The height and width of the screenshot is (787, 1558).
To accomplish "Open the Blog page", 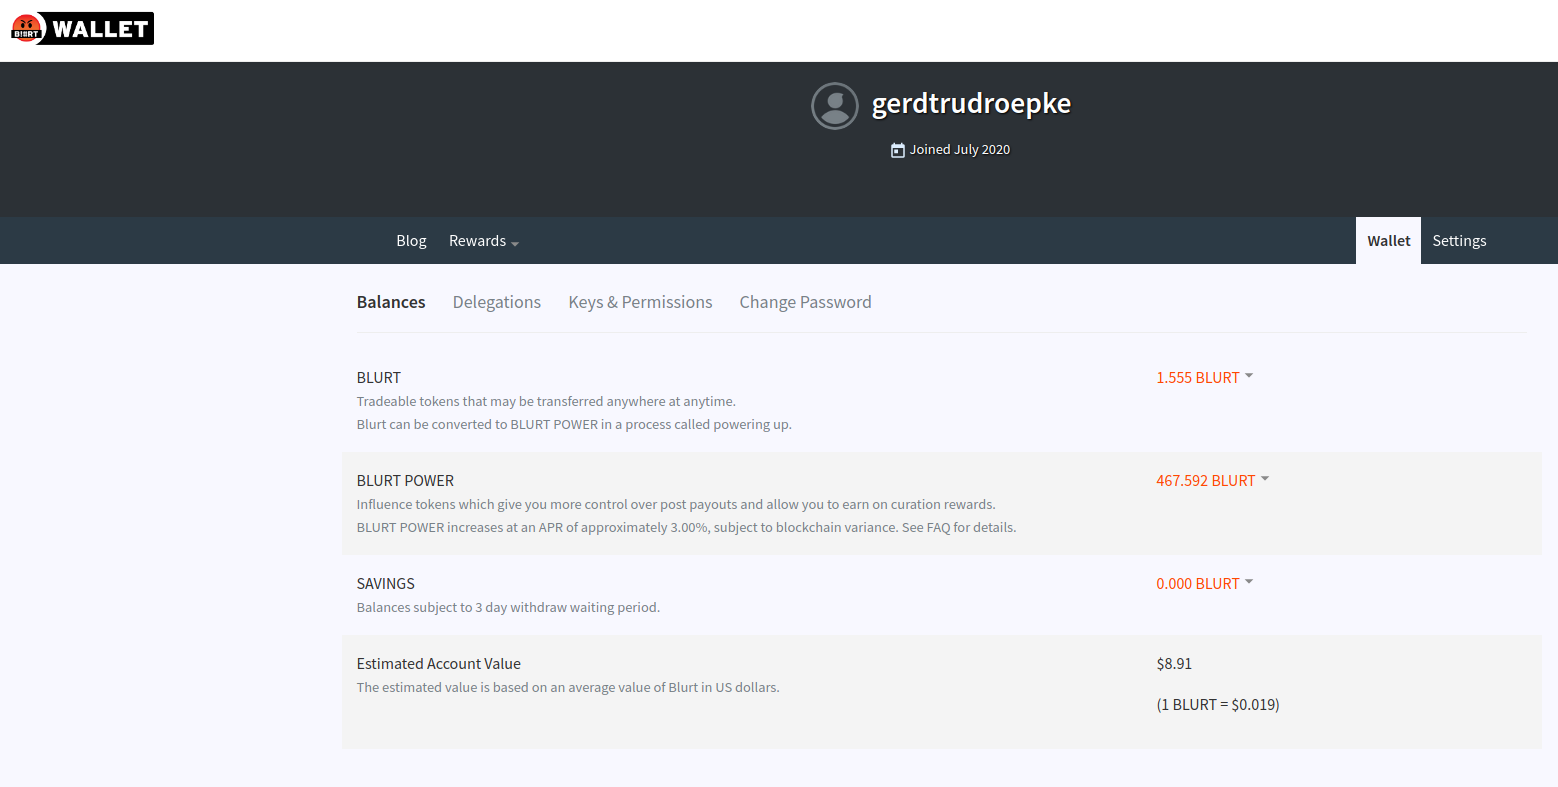I will 411,241.
